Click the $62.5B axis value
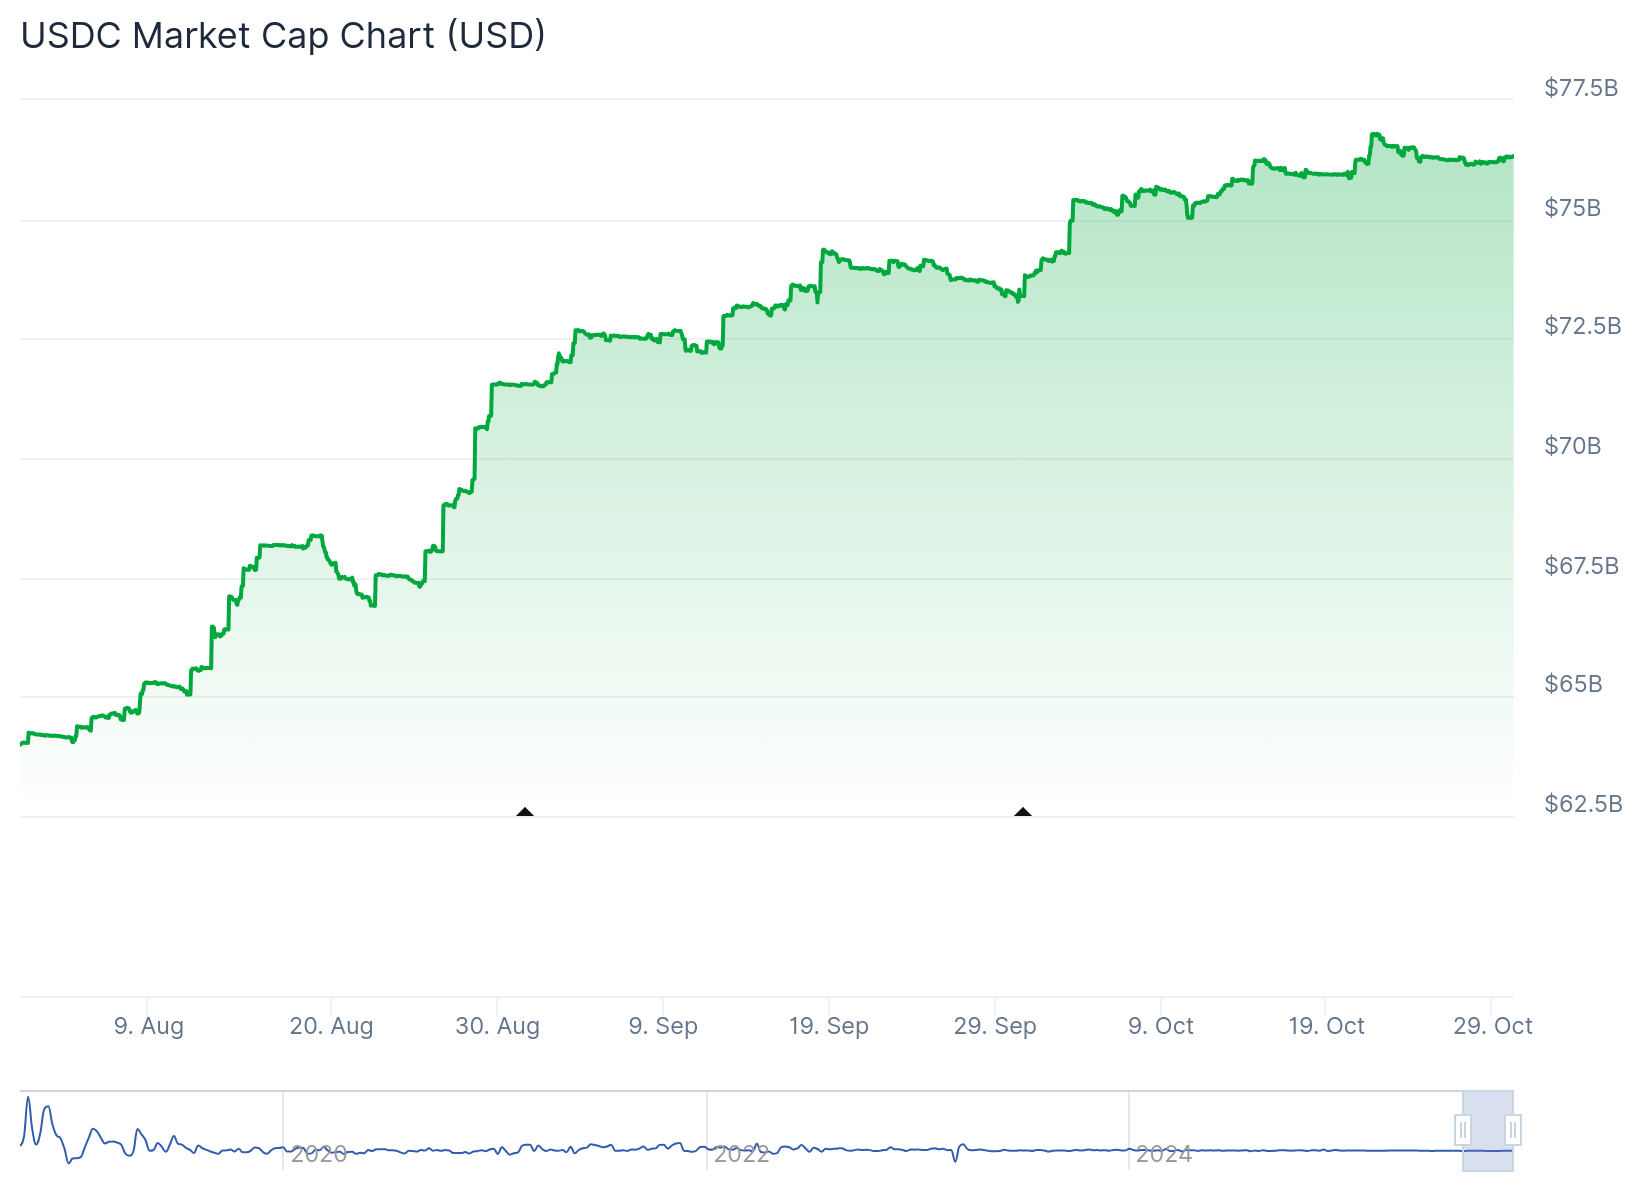Screen dimensions: 1644x1200 (x=1583, y=804)
